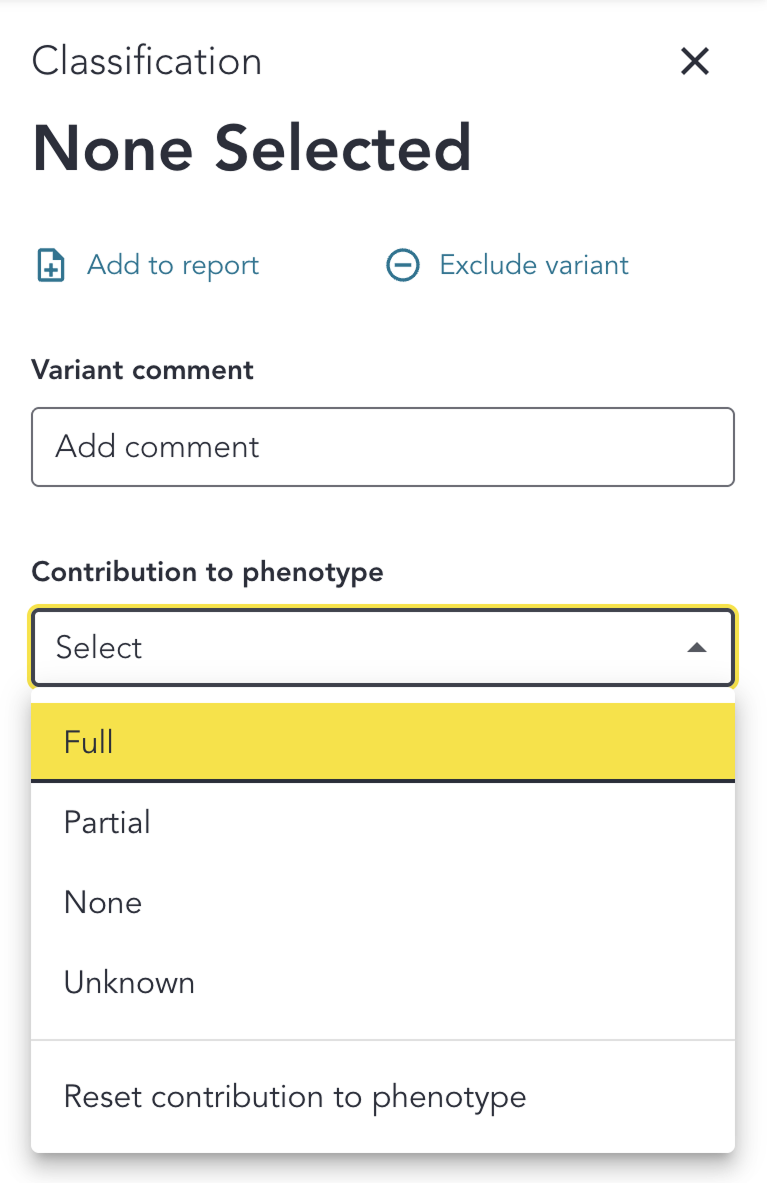Screen dimensions: 767x1183
Task: Click the highlighted Full row in the dropdown
Action: (x=383, y=742)
